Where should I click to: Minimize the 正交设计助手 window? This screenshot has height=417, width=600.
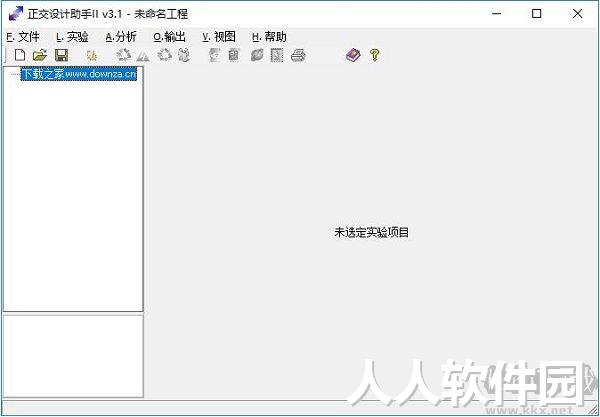point(497,14)
